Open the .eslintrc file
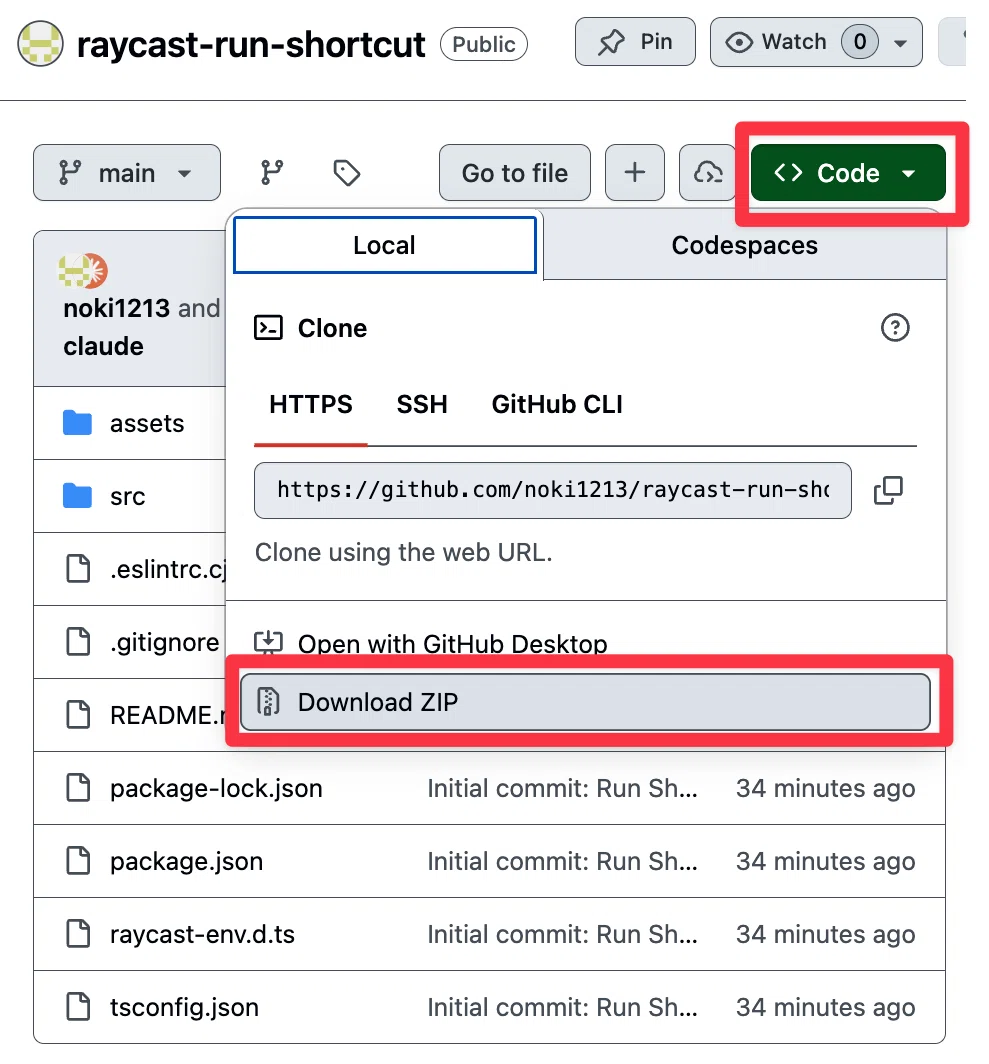Viewport: 989px width, 1064px height. click(168, 569)
